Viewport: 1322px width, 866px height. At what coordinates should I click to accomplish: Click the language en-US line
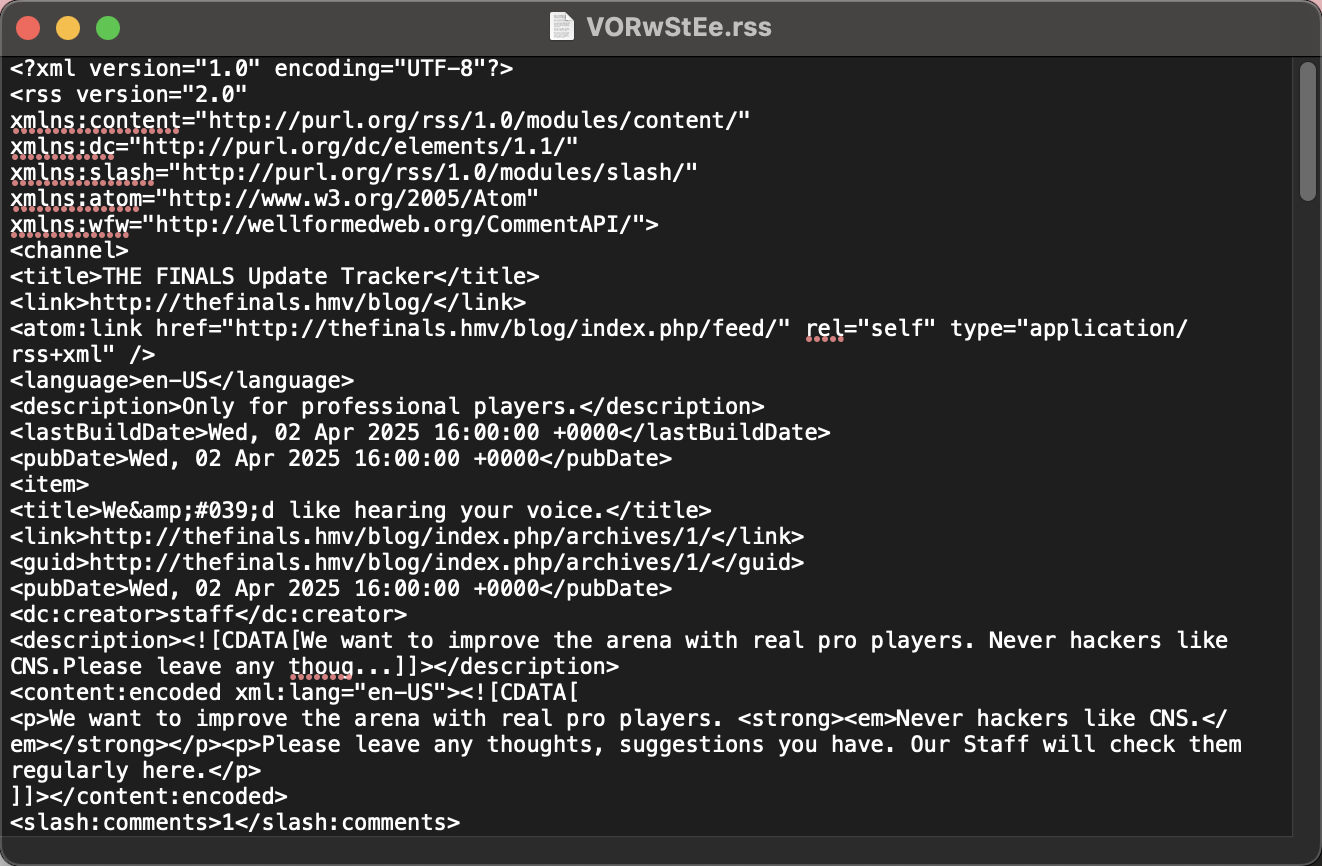click(182, 381)
